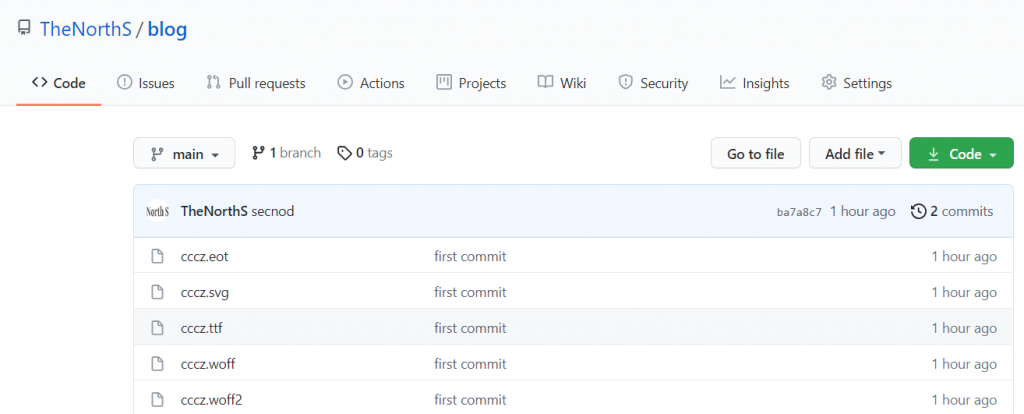Go to the Projects tab
This screenshot has width=1024, height=414.
coord(471,83)
